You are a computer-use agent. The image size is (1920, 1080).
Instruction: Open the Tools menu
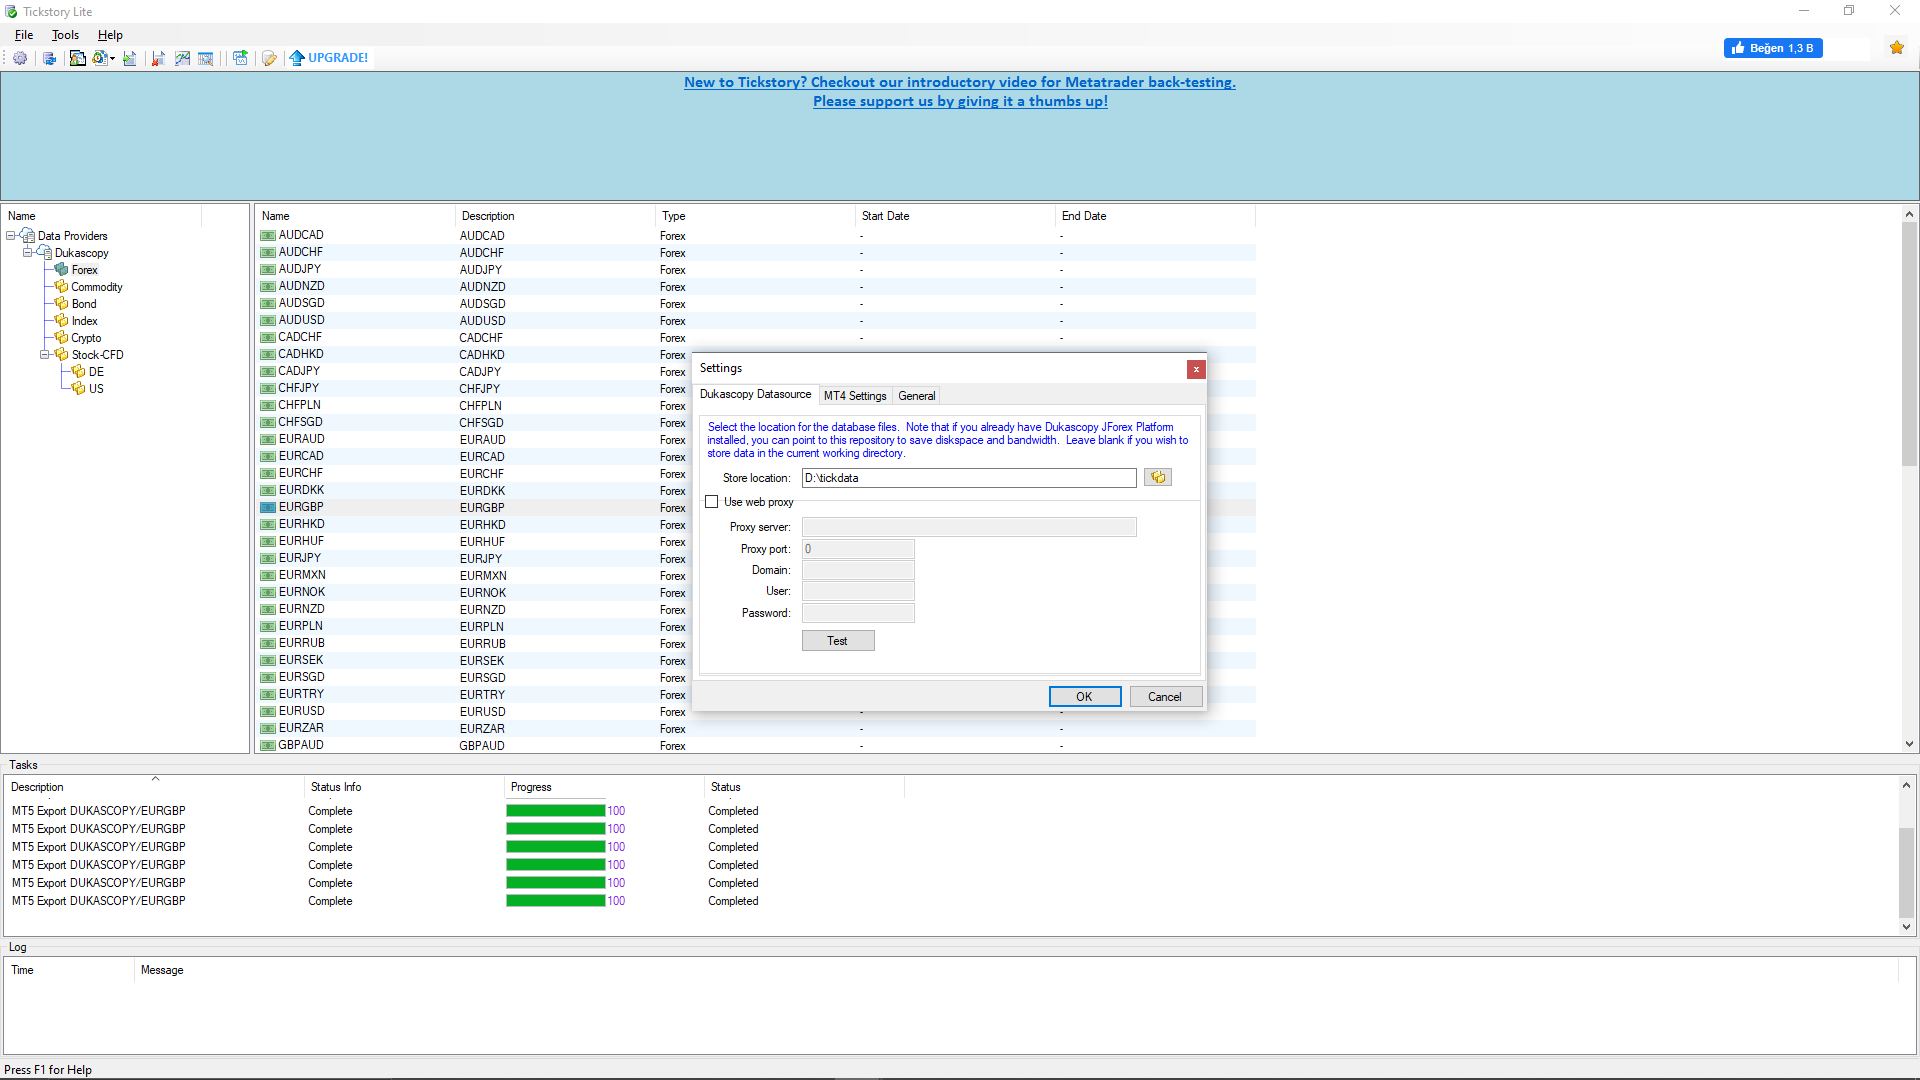[x=65, y=35]
